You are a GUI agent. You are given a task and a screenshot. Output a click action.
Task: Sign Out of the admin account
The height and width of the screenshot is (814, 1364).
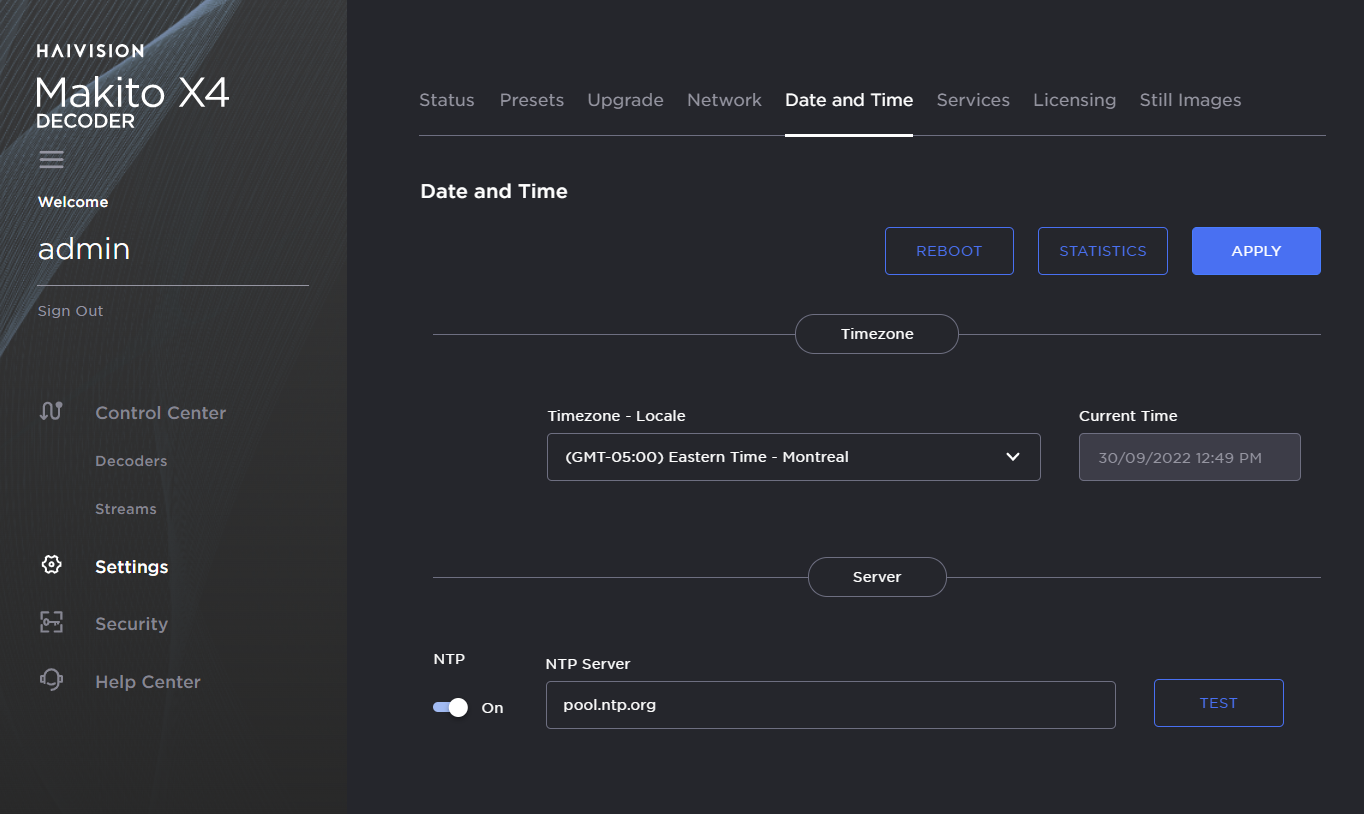click(x=70, y=310)
